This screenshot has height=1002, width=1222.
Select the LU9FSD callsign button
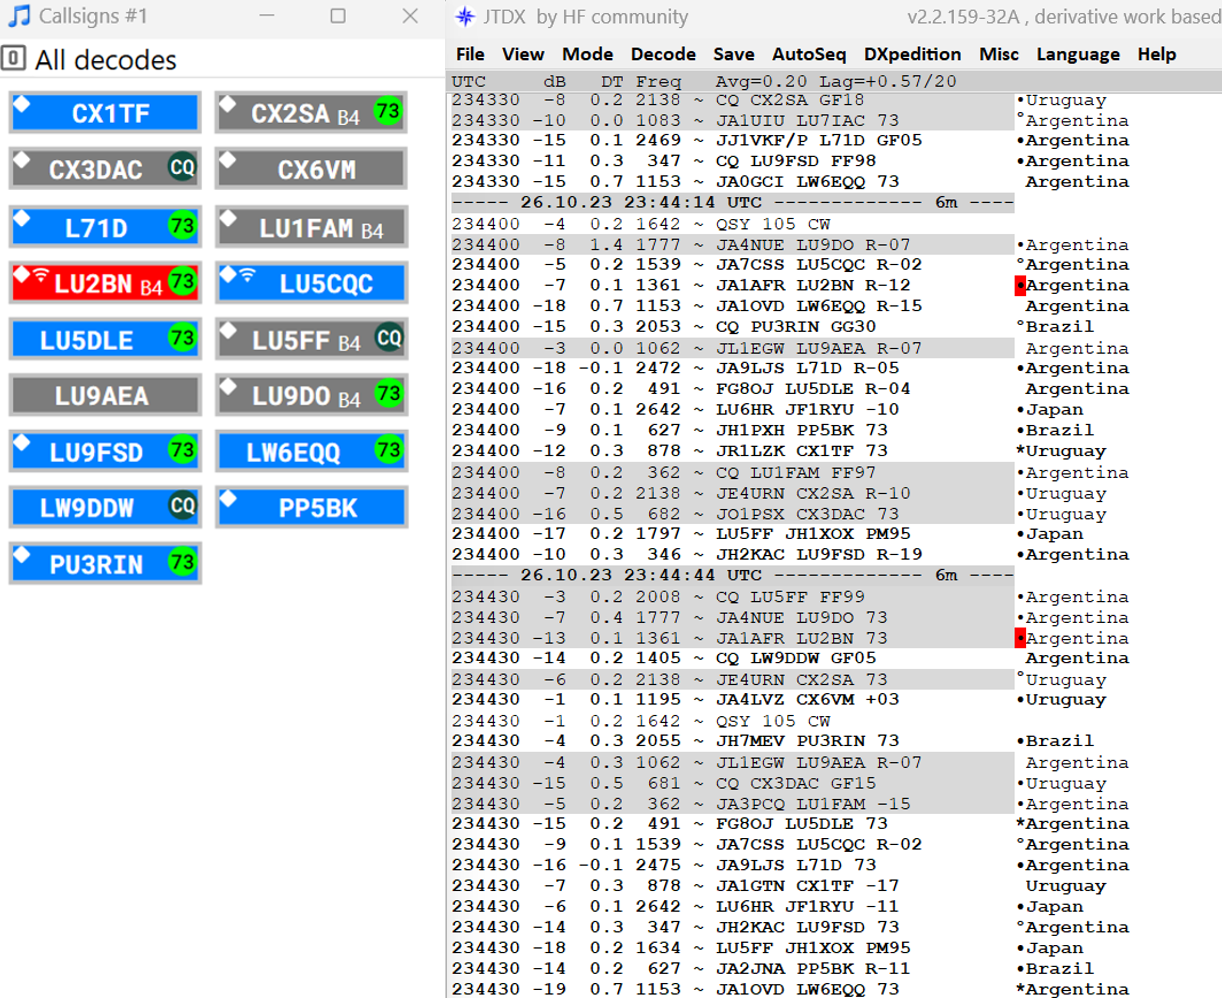(x=105, y=451)
